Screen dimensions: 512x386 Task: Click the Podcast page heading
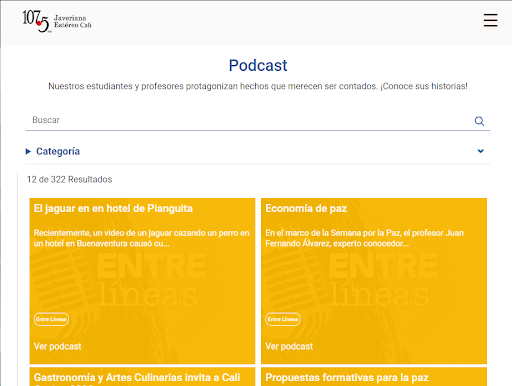pyautogui.click(x=258, y=65)
